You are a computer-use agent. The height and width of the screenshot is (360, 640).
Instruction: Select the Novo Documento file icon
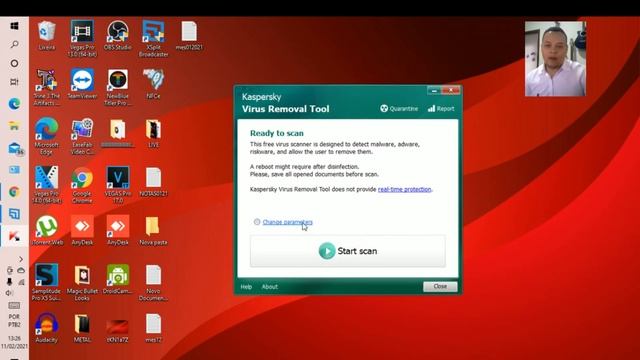[x=153, y=282]
